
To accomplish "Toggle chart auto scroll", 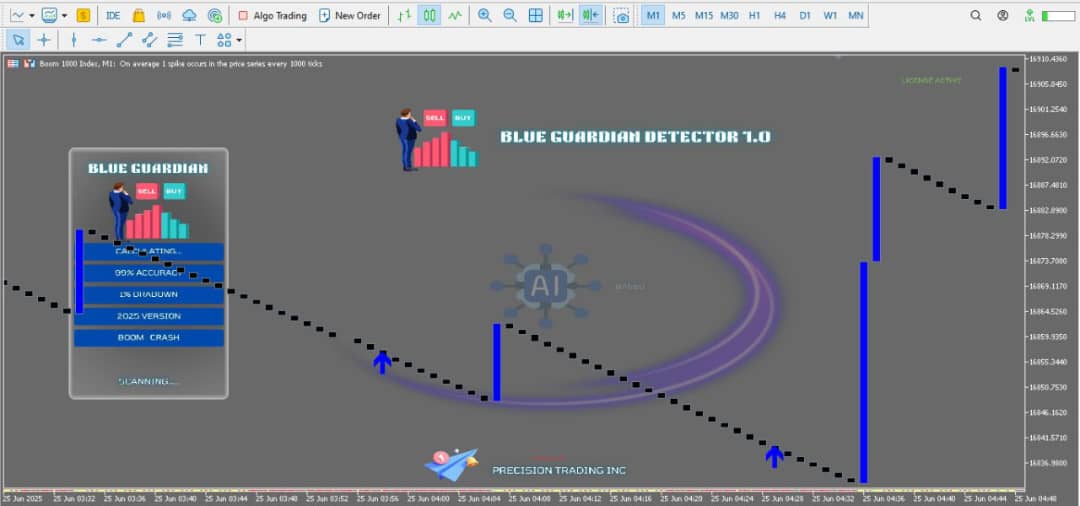I will pos(565,15).
